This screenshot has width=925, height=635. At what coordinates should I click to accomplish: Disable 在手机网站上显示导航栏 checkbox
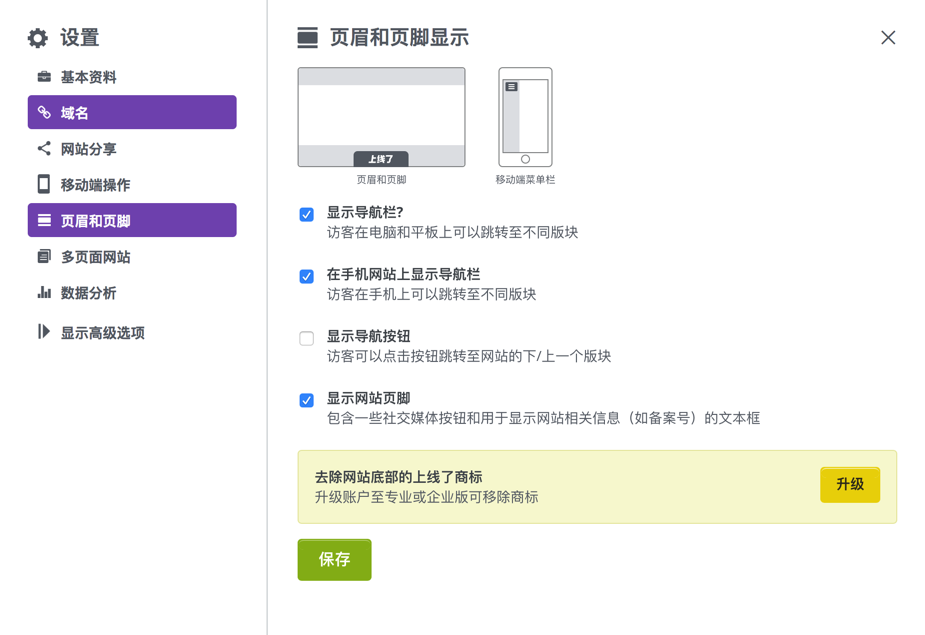tap(307, 276)
